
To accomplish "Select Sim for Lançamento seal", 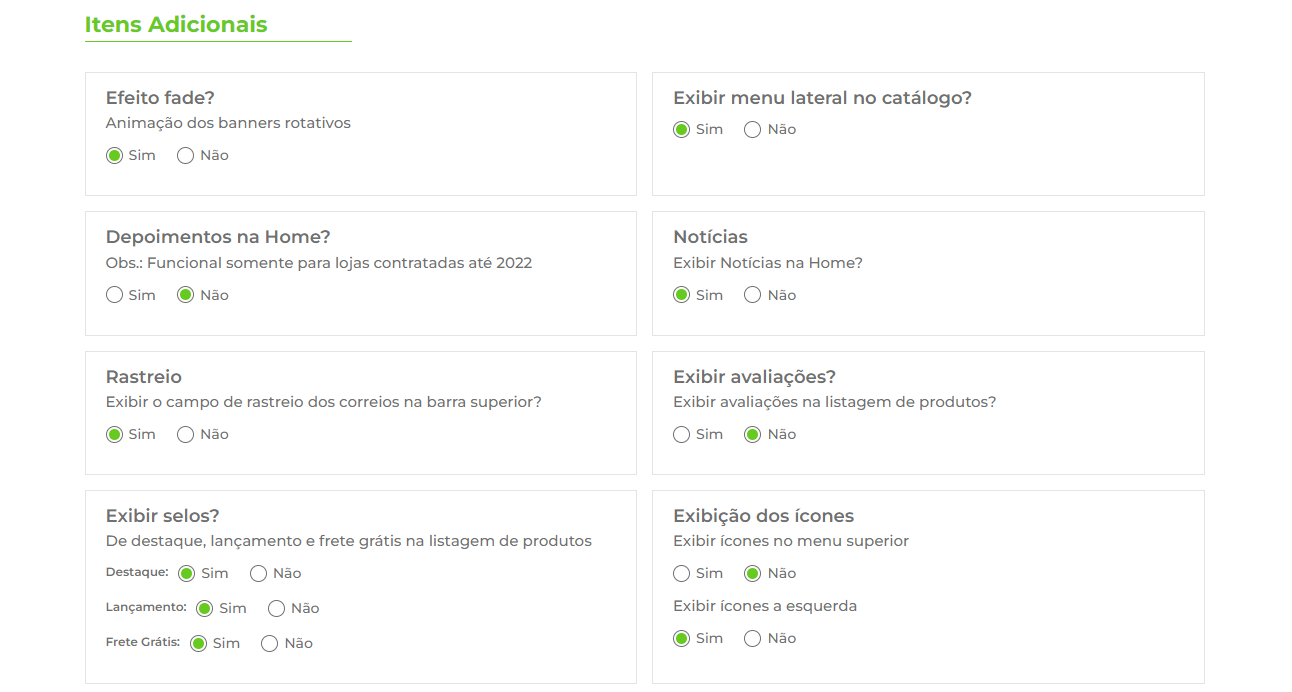I will coord(204,609).
